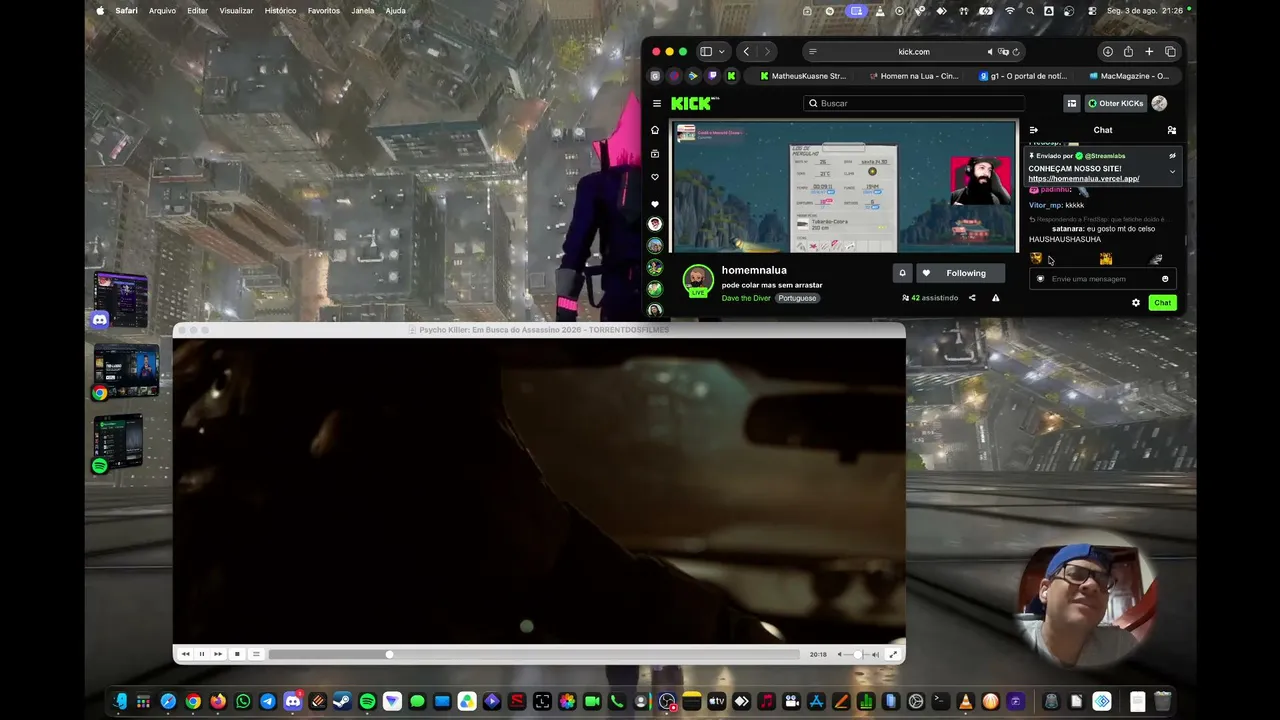Open homemnalua channel name link
The image size is (1280, 720).
point(754,270)
